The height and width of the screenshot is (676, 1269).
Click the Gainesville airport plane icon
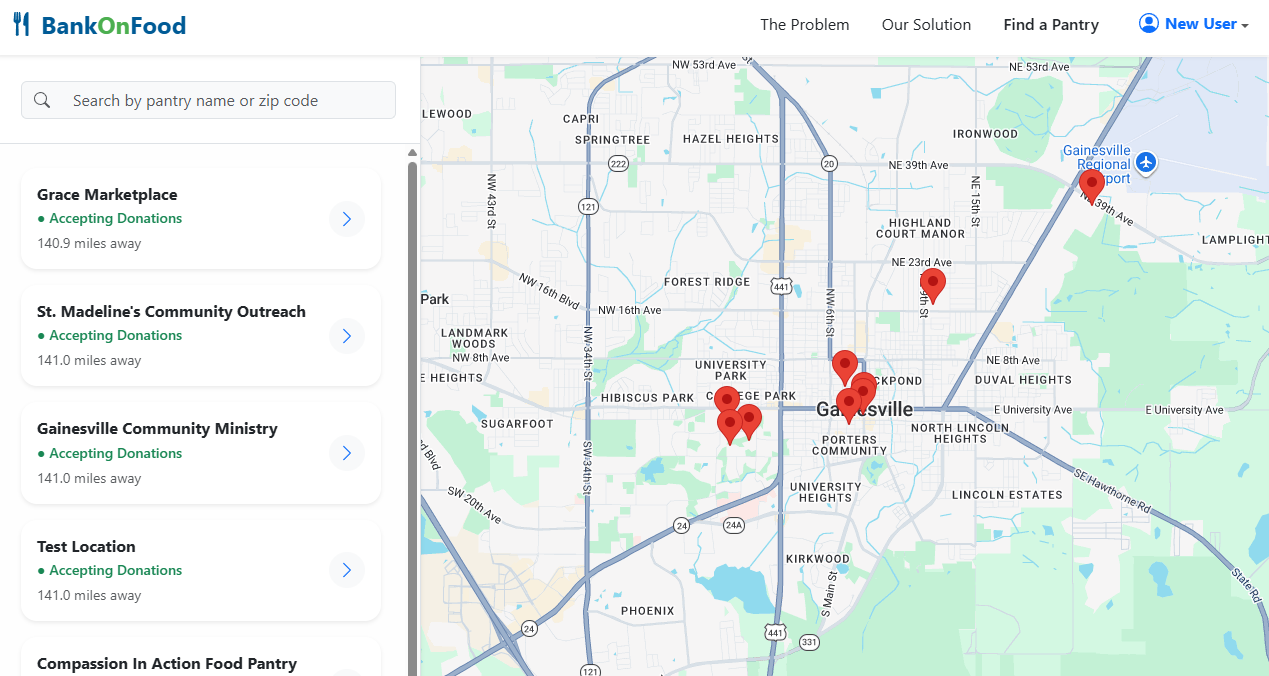click(1146, 162)
